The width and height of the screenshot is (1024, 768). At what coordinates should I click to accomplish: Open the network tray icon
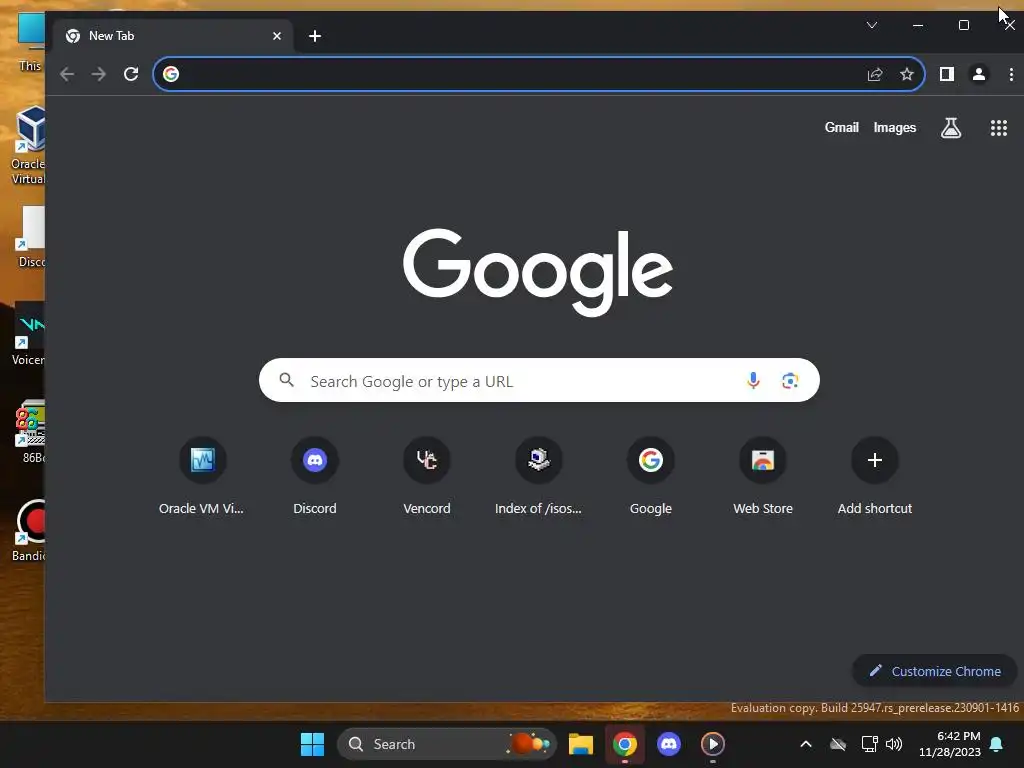click(x=869, y=744)
